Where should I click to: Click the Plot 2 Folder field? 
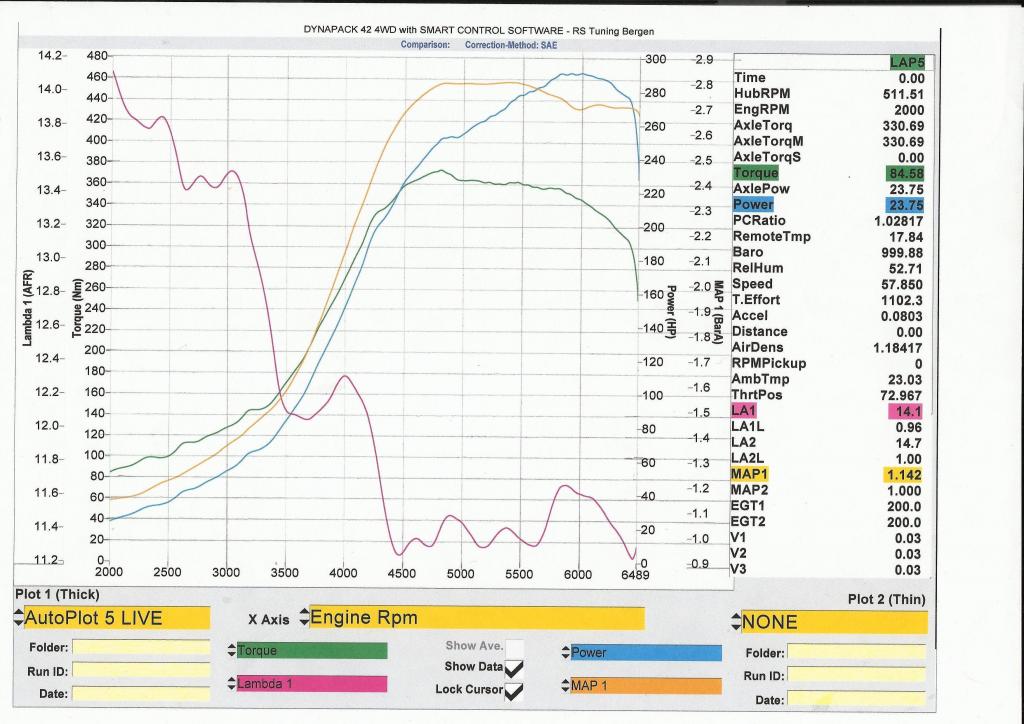(x=857, y=652)
